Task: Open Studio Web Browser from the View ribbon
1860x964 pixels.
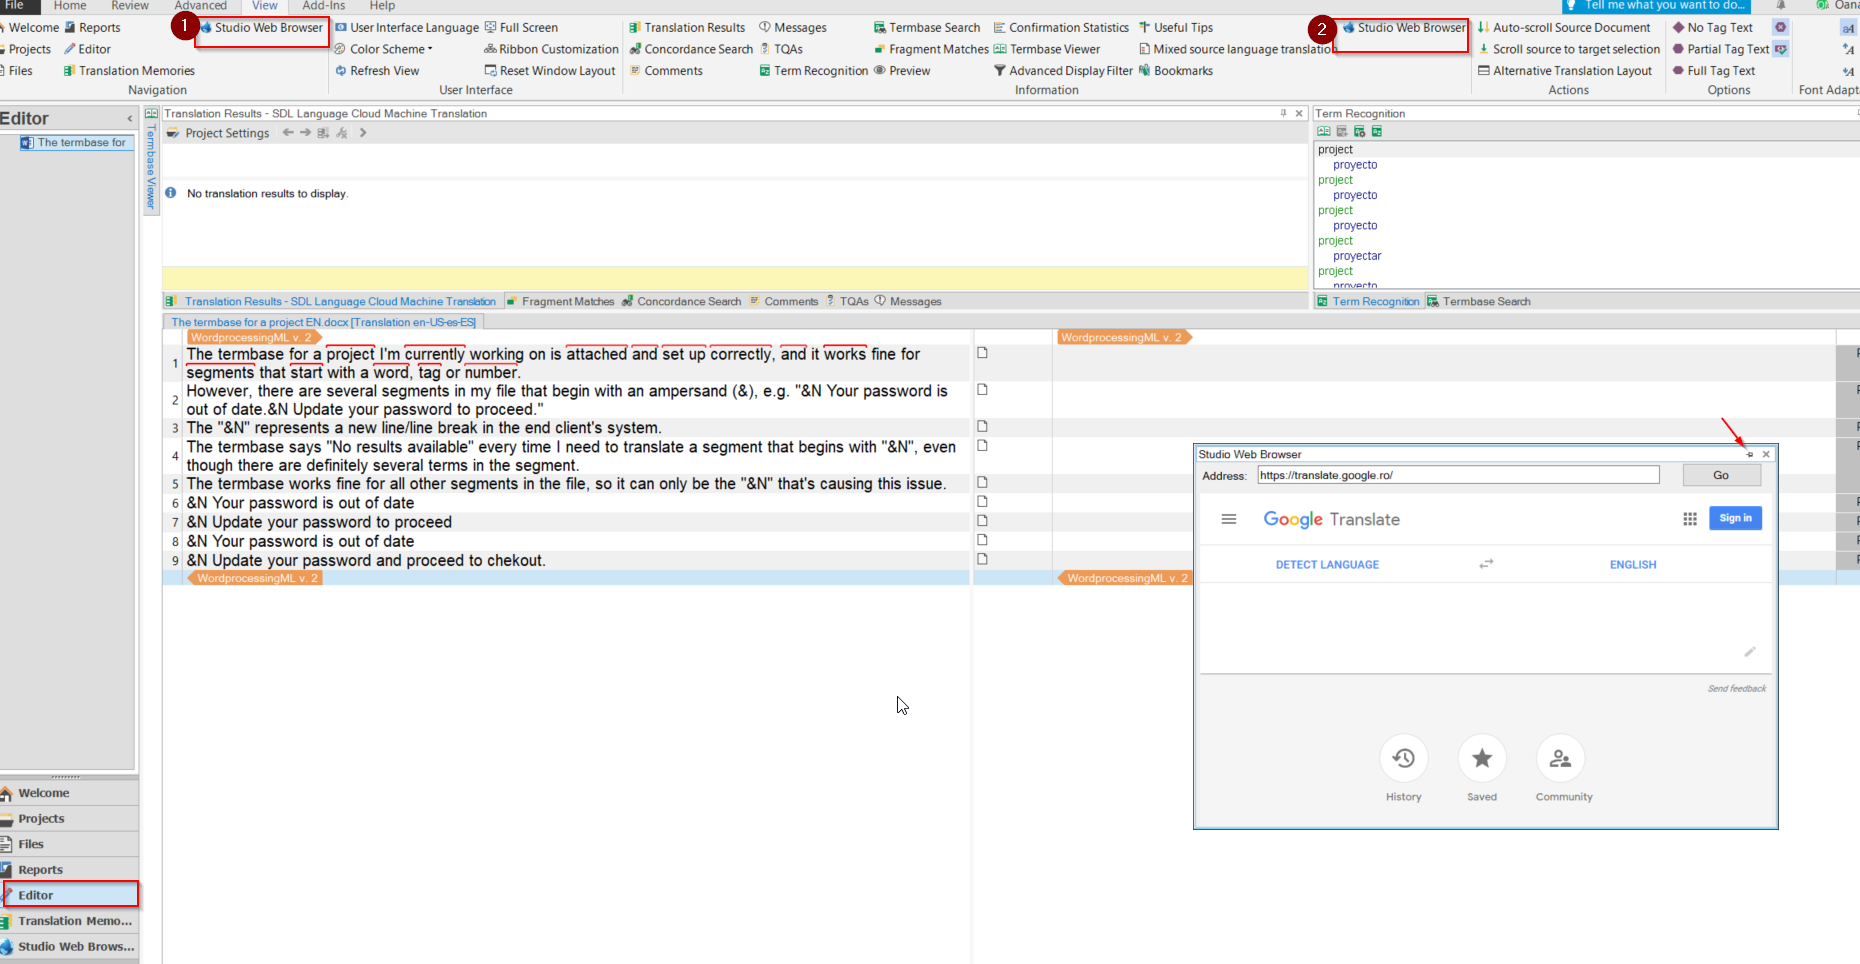Action: pyautogui.click(x=262, y=27)
